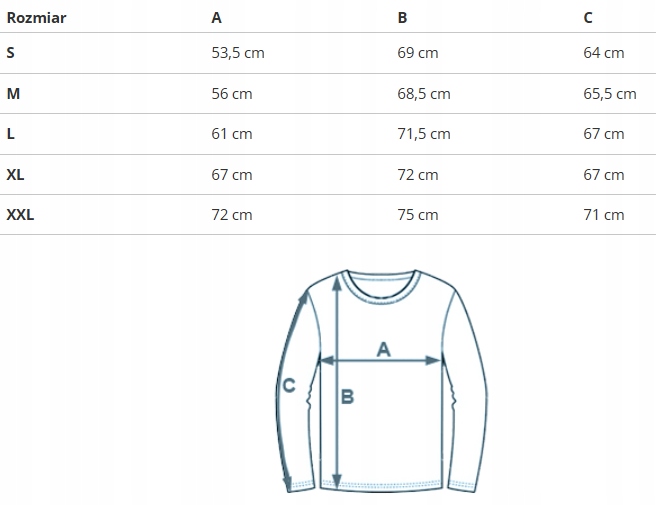Click column header C
The width and height of the screenshot is (656, 505).
click(x=588, y=17)
